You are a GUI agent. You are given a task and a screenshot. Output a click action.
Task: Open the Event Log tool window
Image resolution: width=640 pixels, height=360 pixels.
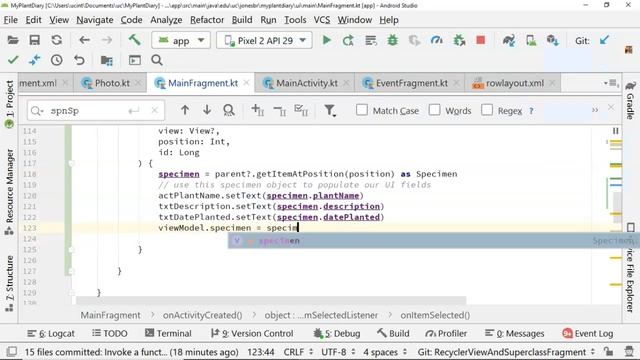coord(588,333)
